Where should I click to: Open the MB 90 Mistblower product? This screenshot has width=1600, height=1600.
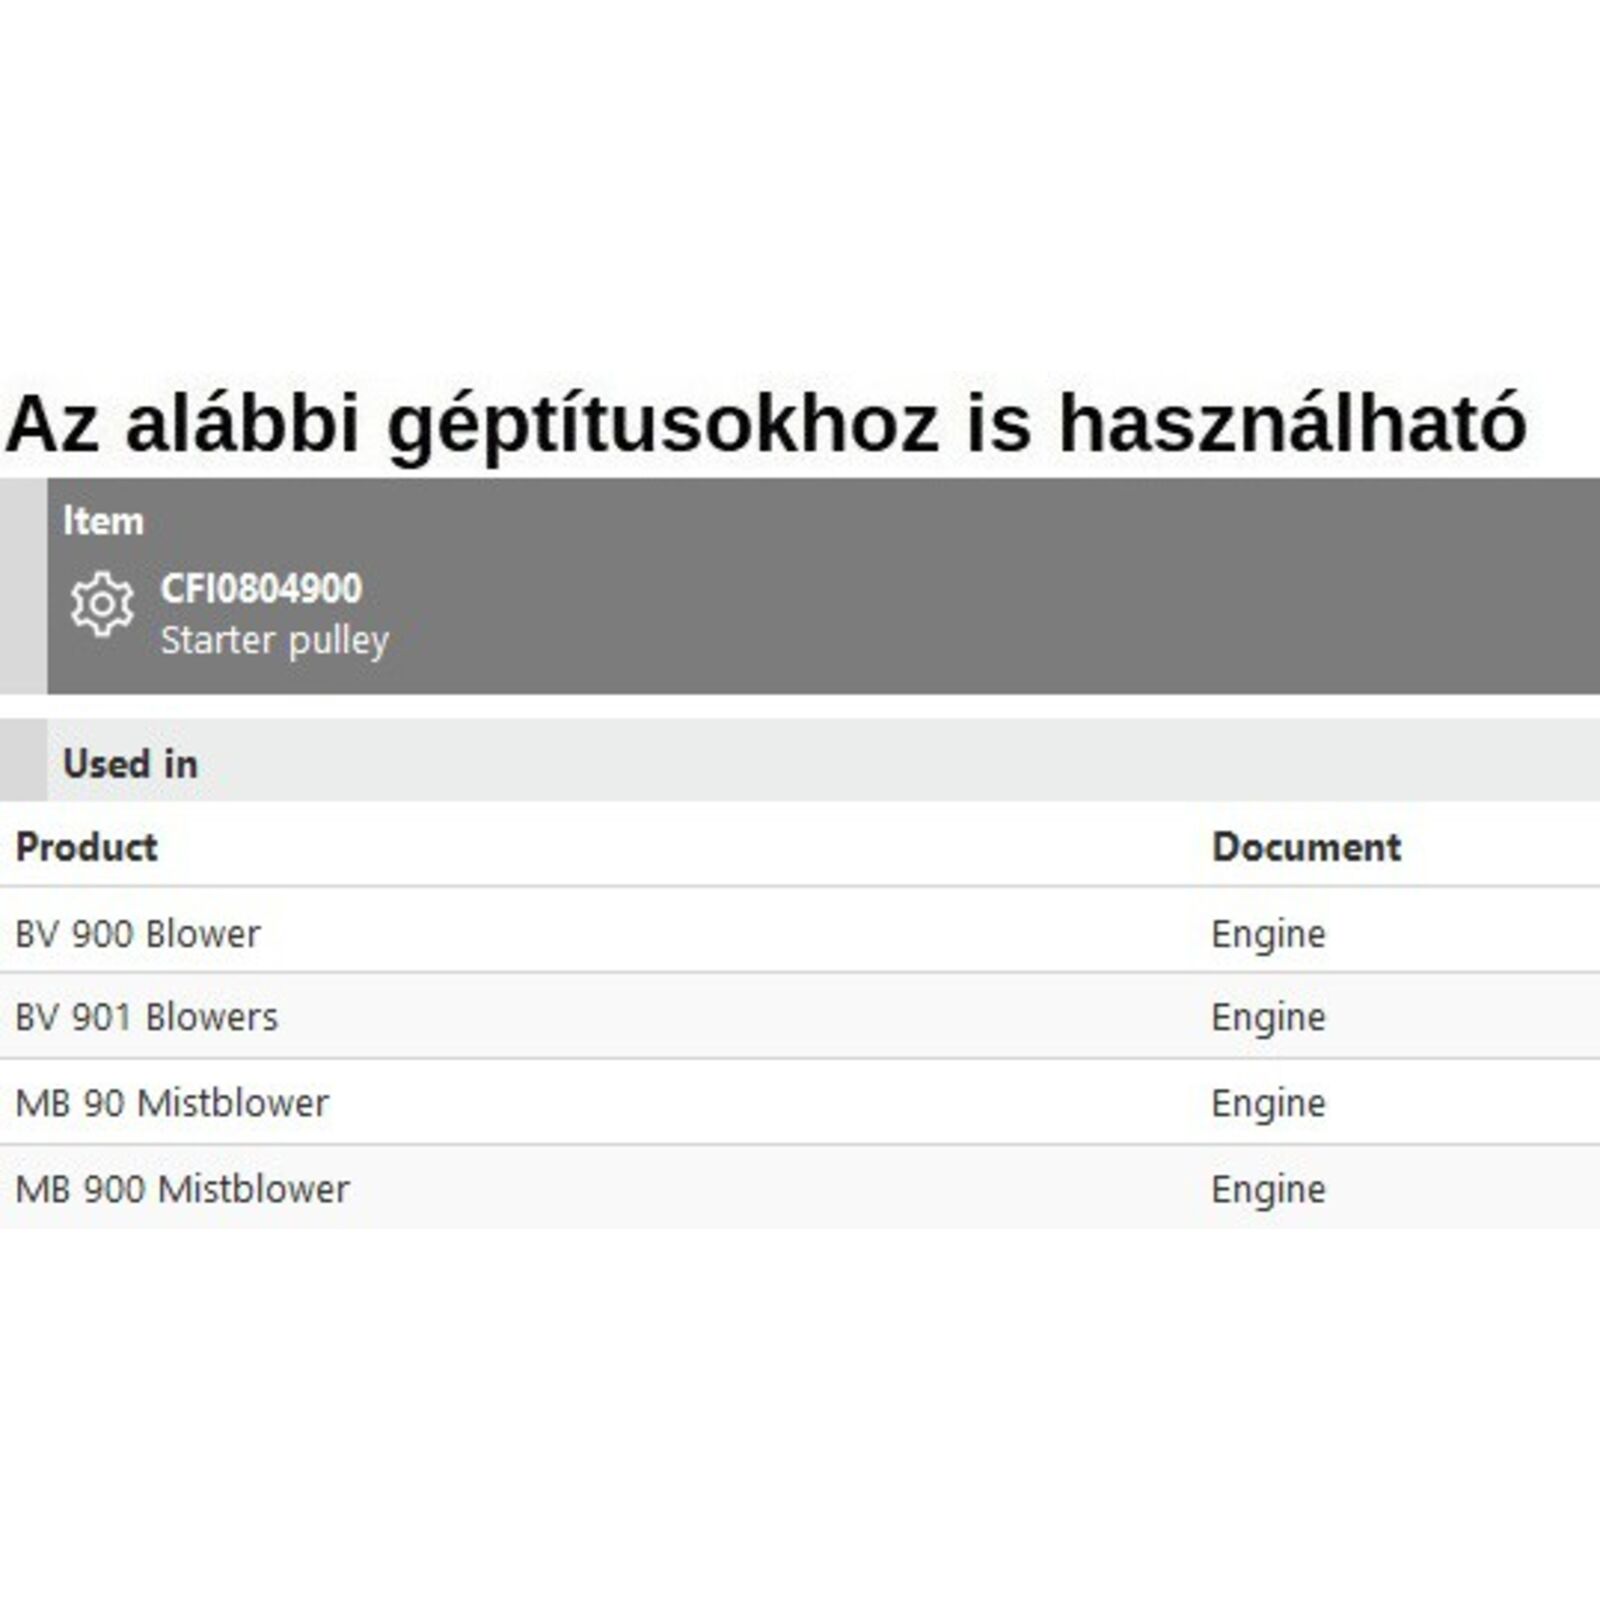tap(172, 1103)
